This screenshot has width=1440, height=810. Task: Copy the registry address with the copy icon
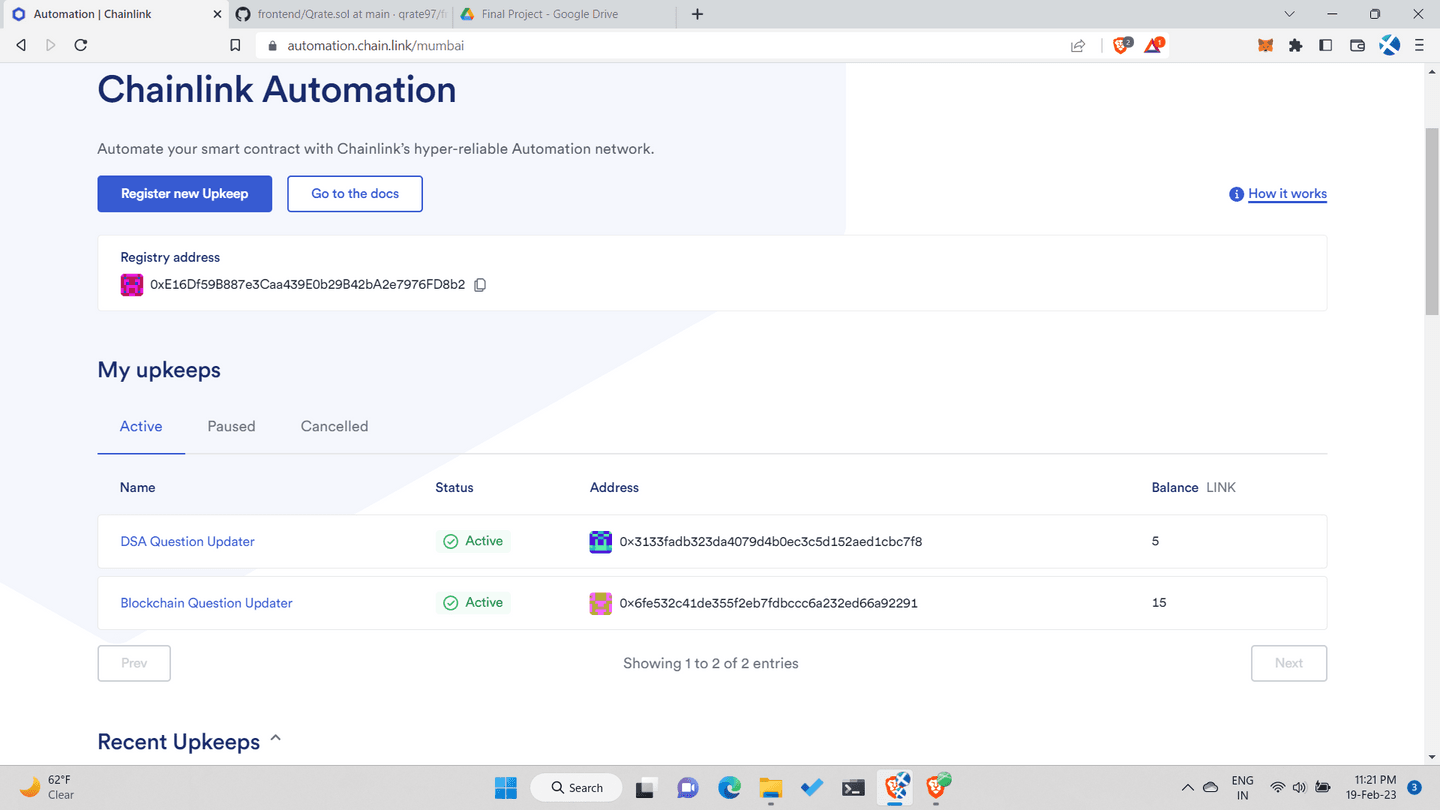pos(480,285)
